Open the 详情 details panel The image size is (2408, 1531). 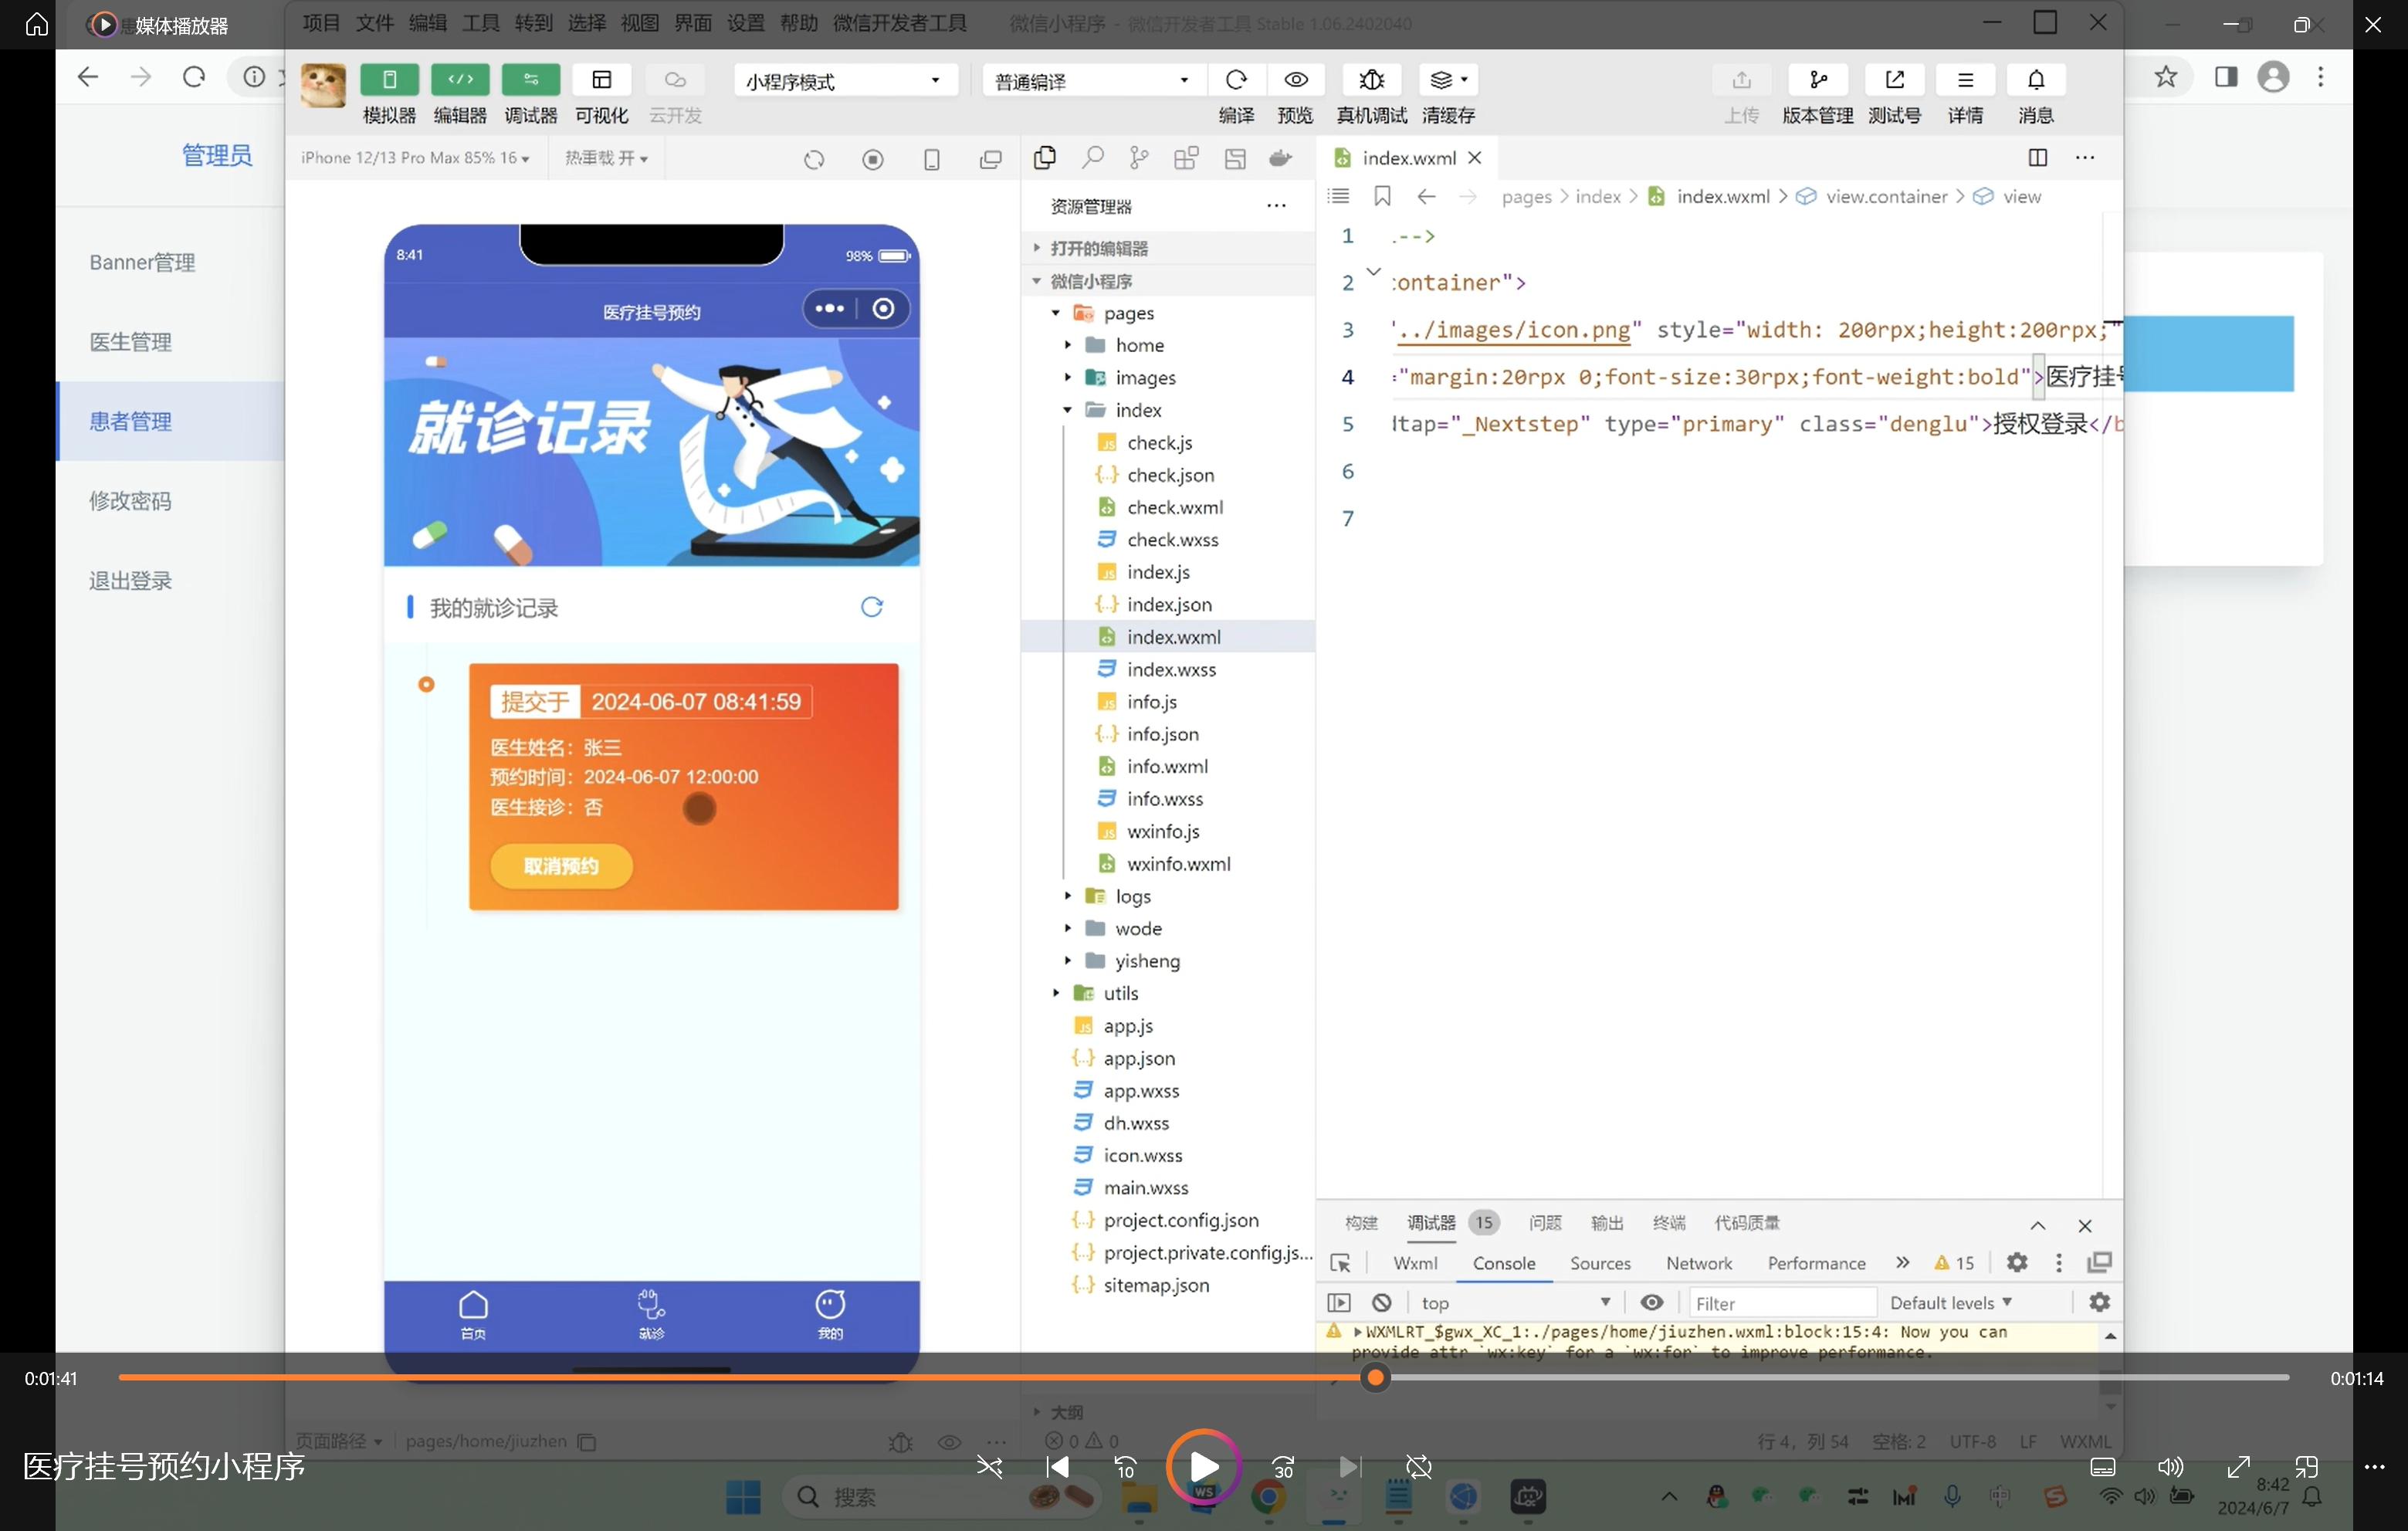point(1965,80)
